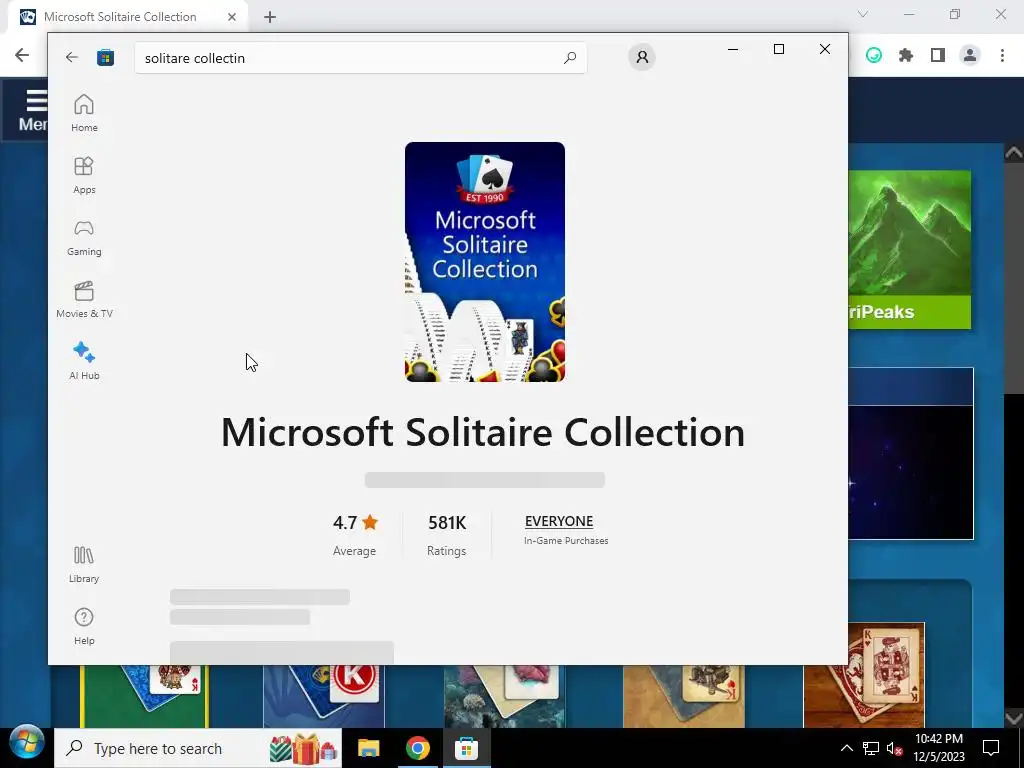Click the Microsoft Store logo icon
Image resolution: width=1024 pixels, height=768 pixels.
coord(105,57)
